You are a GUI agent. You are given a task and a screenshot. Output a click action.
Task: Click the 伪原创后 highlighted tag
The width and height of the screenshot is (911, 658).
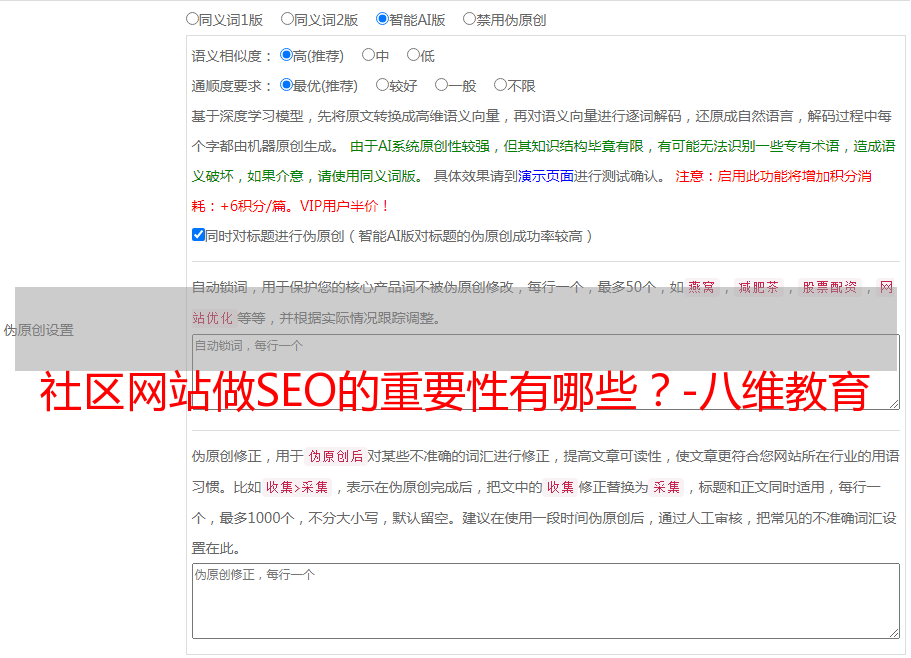[x=336, y=456]
